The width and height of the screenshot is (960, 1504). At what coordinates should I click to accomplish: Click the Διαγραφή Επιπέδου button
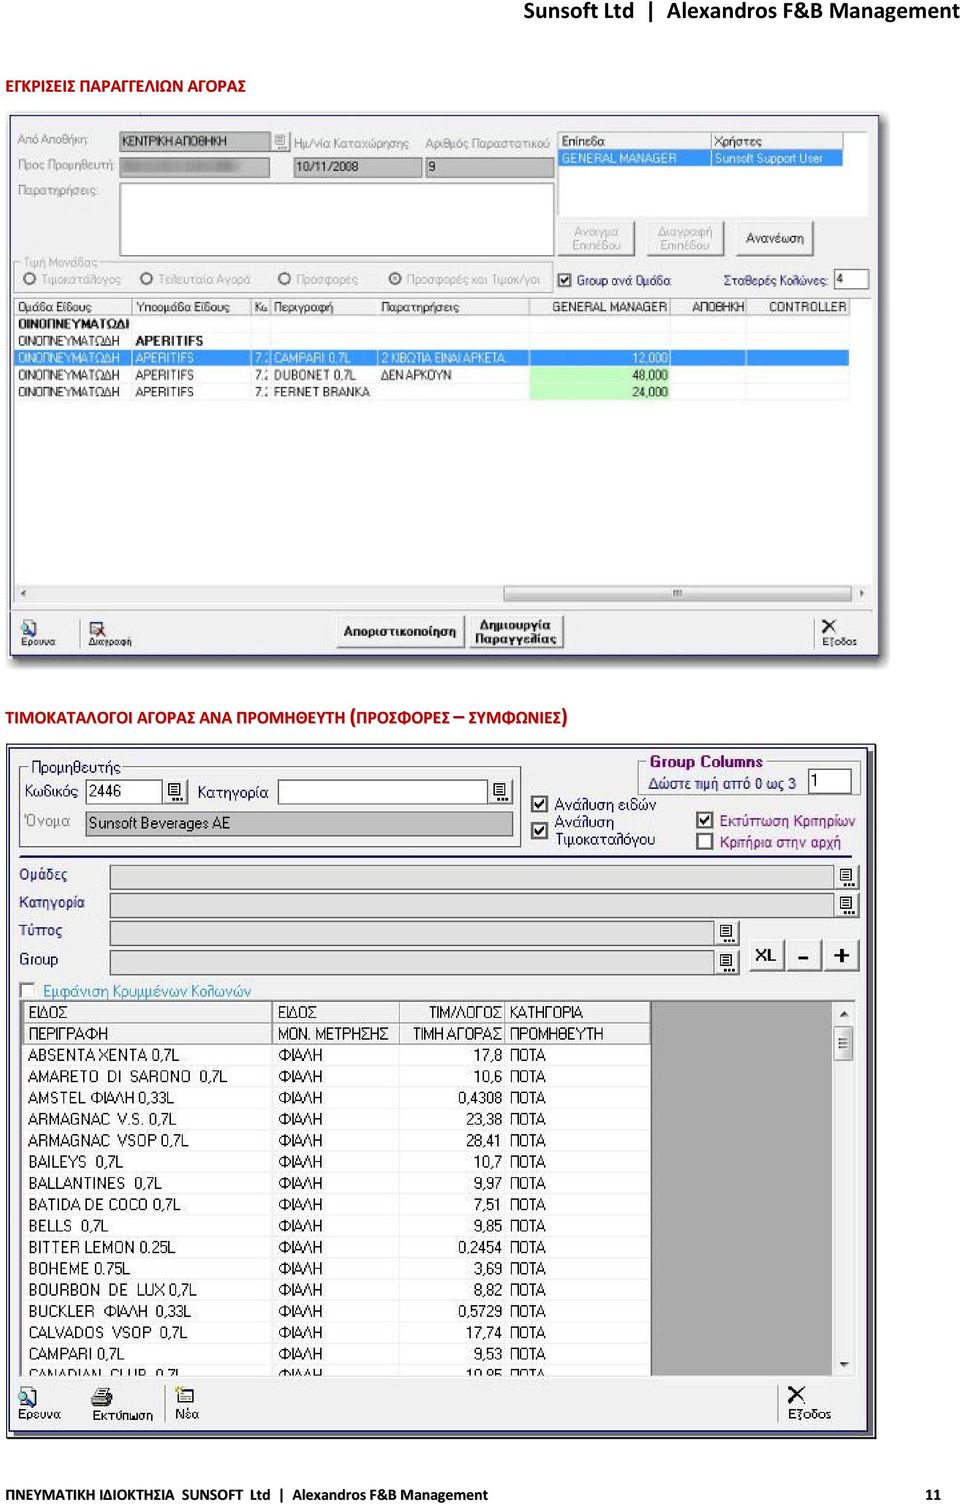(685, 239)
